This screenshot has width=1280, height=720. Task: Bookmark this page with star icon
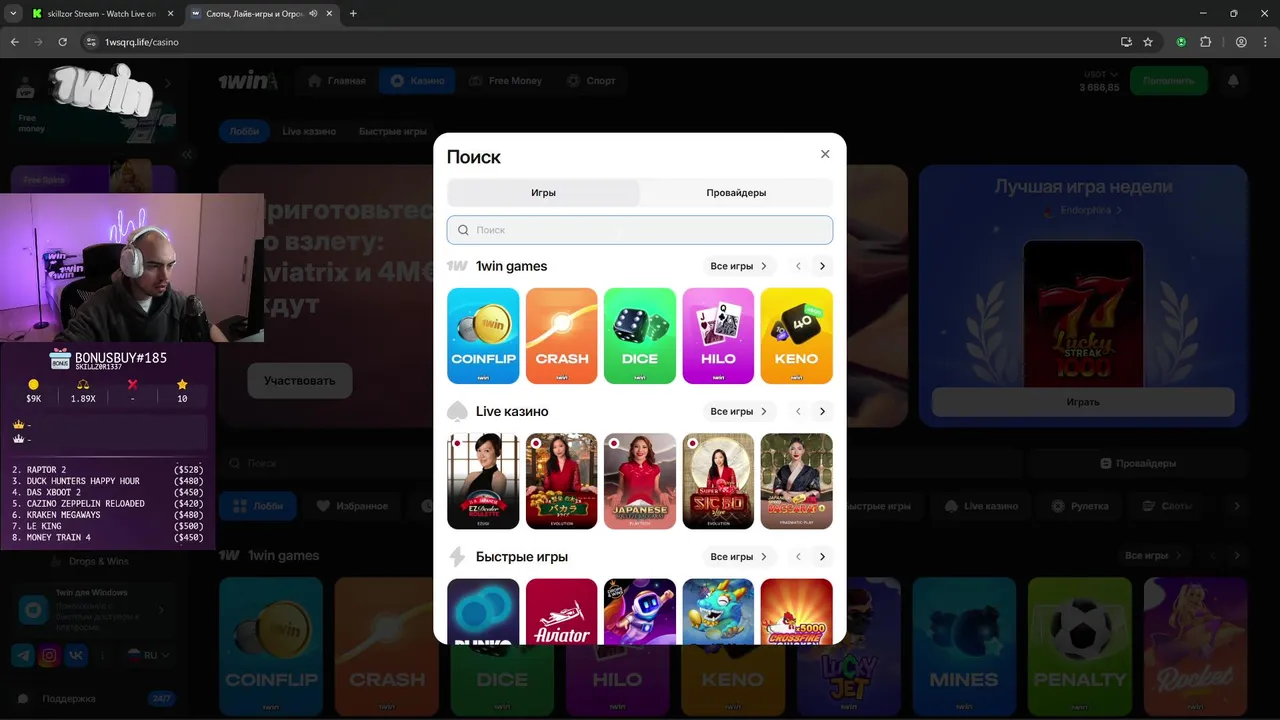(x=1148, y=42)
